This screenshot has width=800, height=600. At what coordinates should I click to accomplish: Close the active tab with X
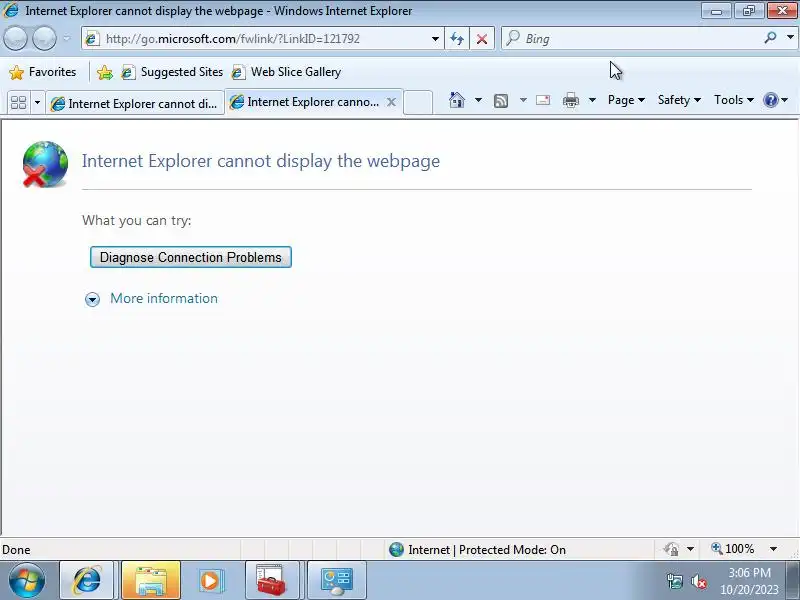click(391, 102)
